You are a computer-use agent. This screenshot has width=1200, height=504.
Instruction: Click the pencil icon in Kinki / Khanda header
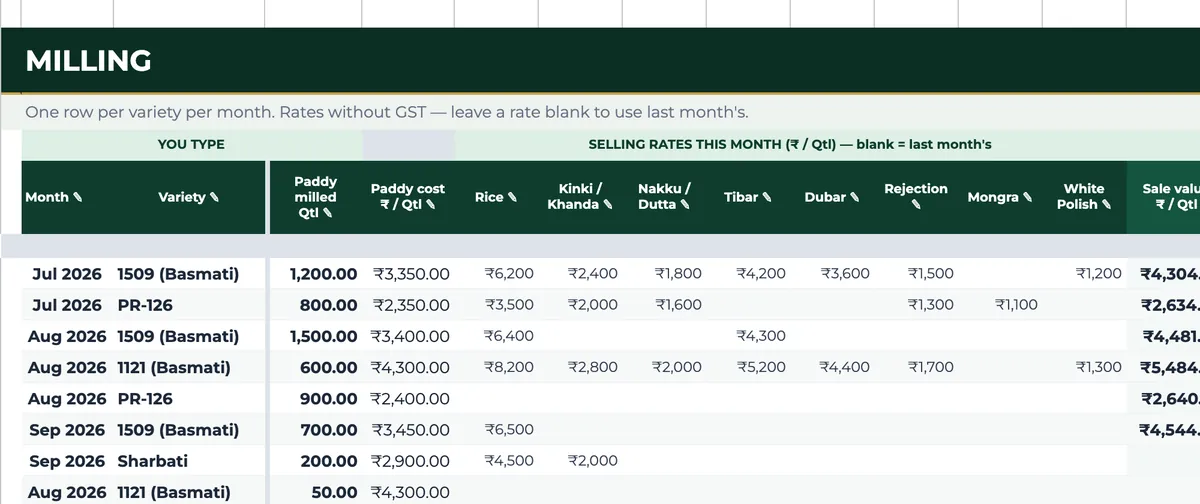(609, 205)
